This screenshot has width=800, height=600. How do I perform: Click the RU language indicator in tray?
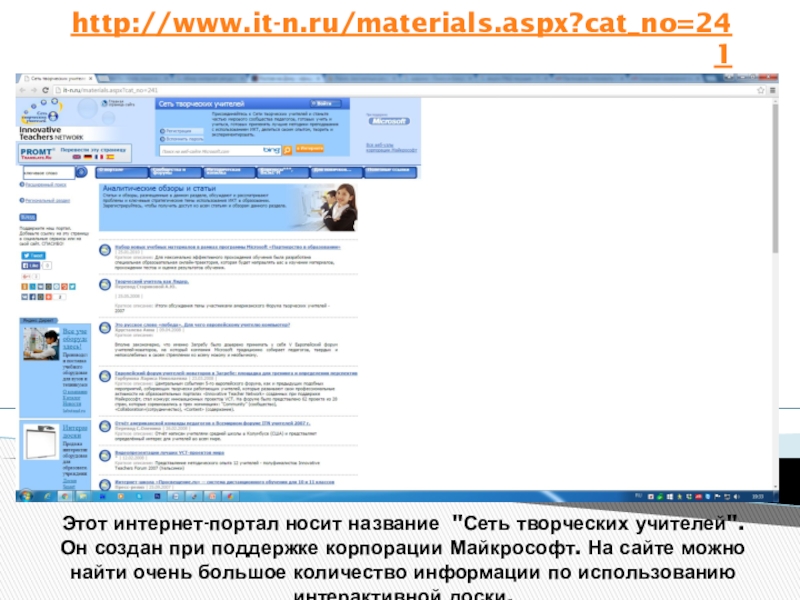pos(638,496)
